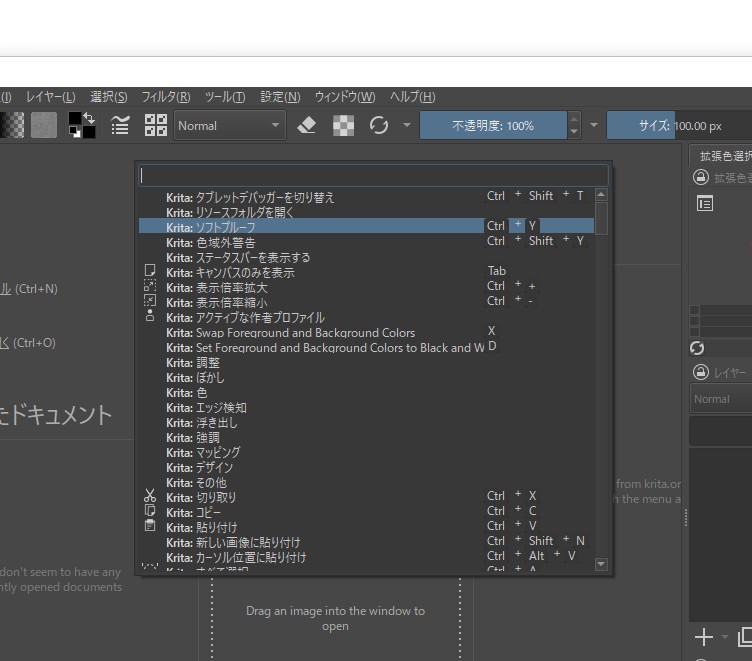Open the brush settings editor icon
Viewport: 752px width, 661px height.
point(120,126)
